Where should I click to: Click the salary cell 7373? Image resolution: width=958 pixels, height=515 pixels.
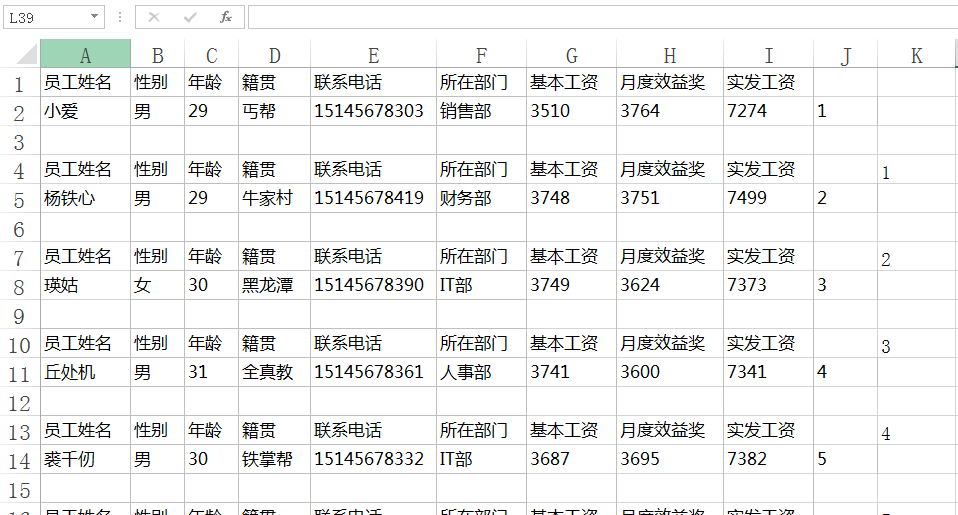[769, 285]
